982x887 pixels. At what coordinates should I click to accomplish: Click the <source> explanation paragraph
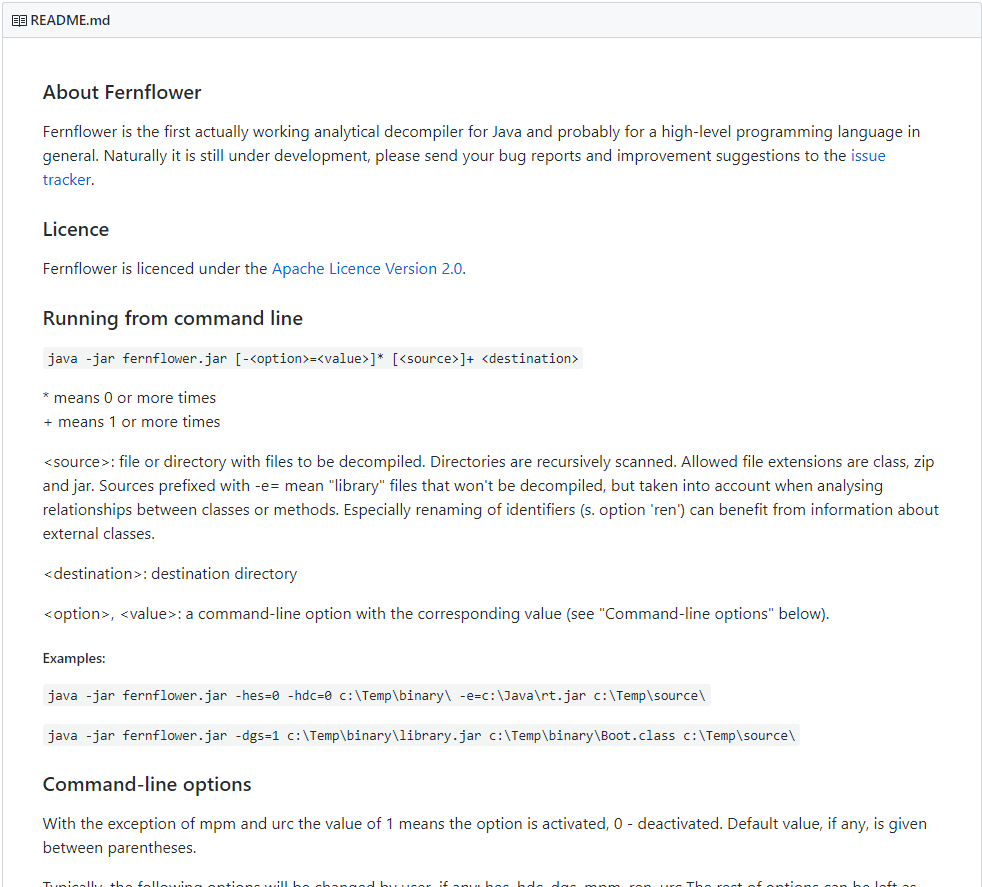pyautogui.click(x=488, y=485)
